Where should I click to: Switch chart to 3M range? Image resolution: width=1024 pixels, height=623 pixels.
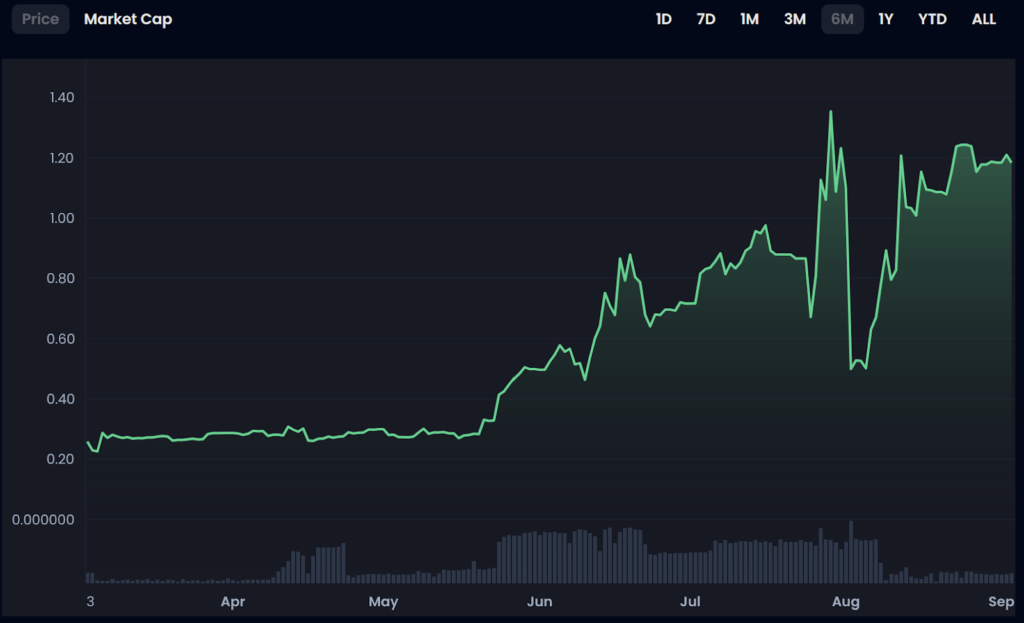(x=795, y=19)
